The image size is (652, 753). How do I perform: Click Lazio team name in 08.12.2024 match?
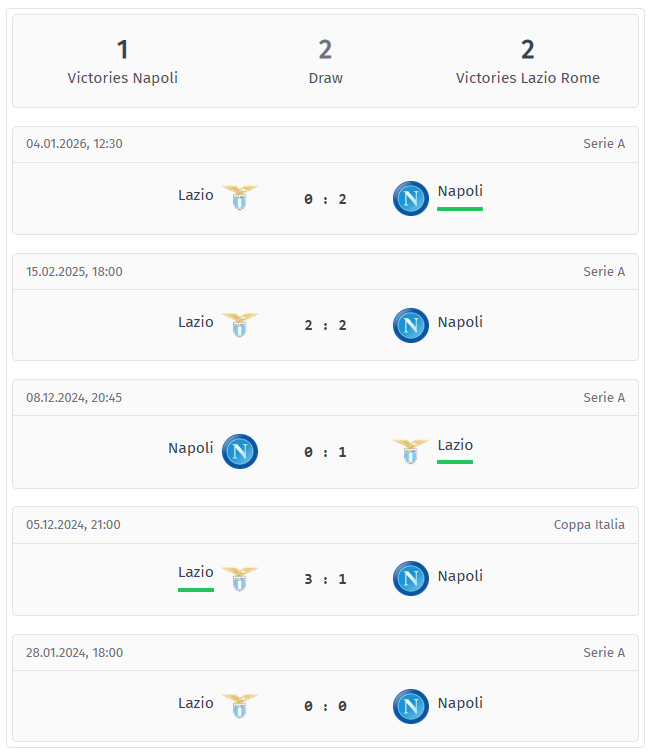(x=455, y=445)
